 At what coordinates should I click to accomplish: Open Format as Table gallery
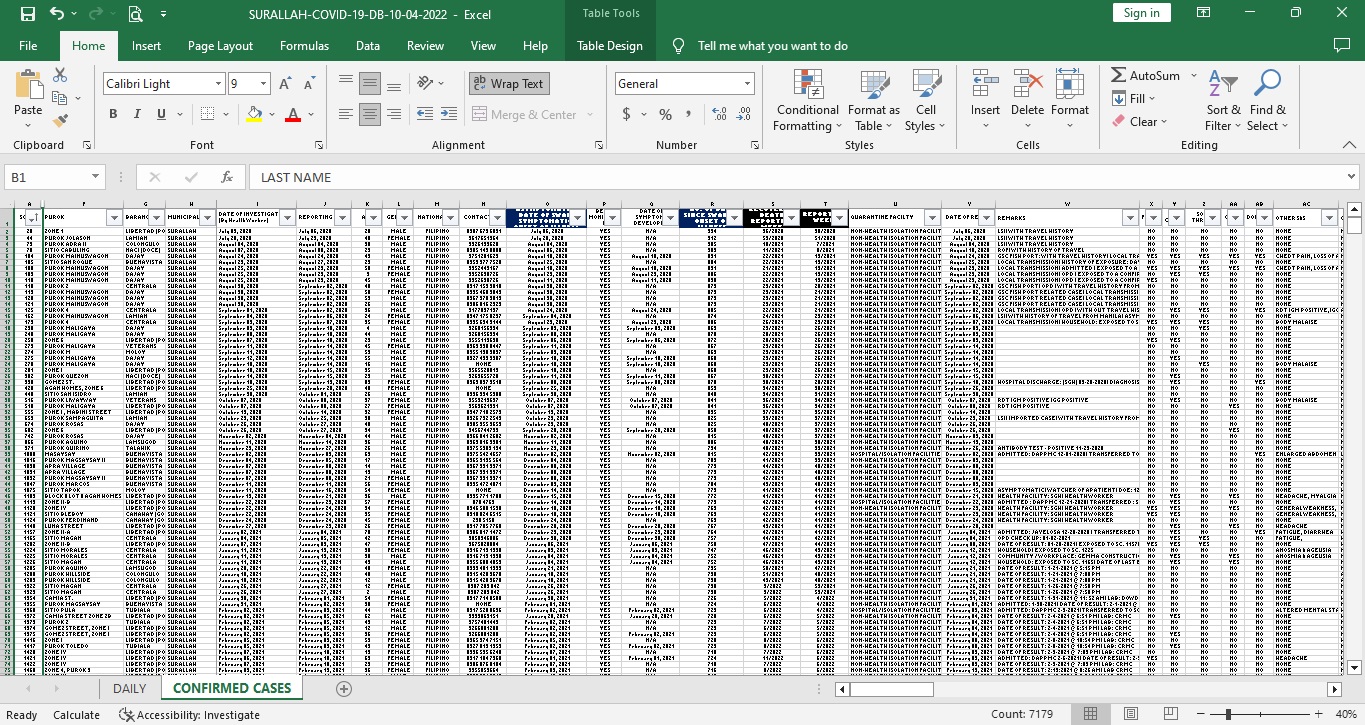click(x=874, y=100)
